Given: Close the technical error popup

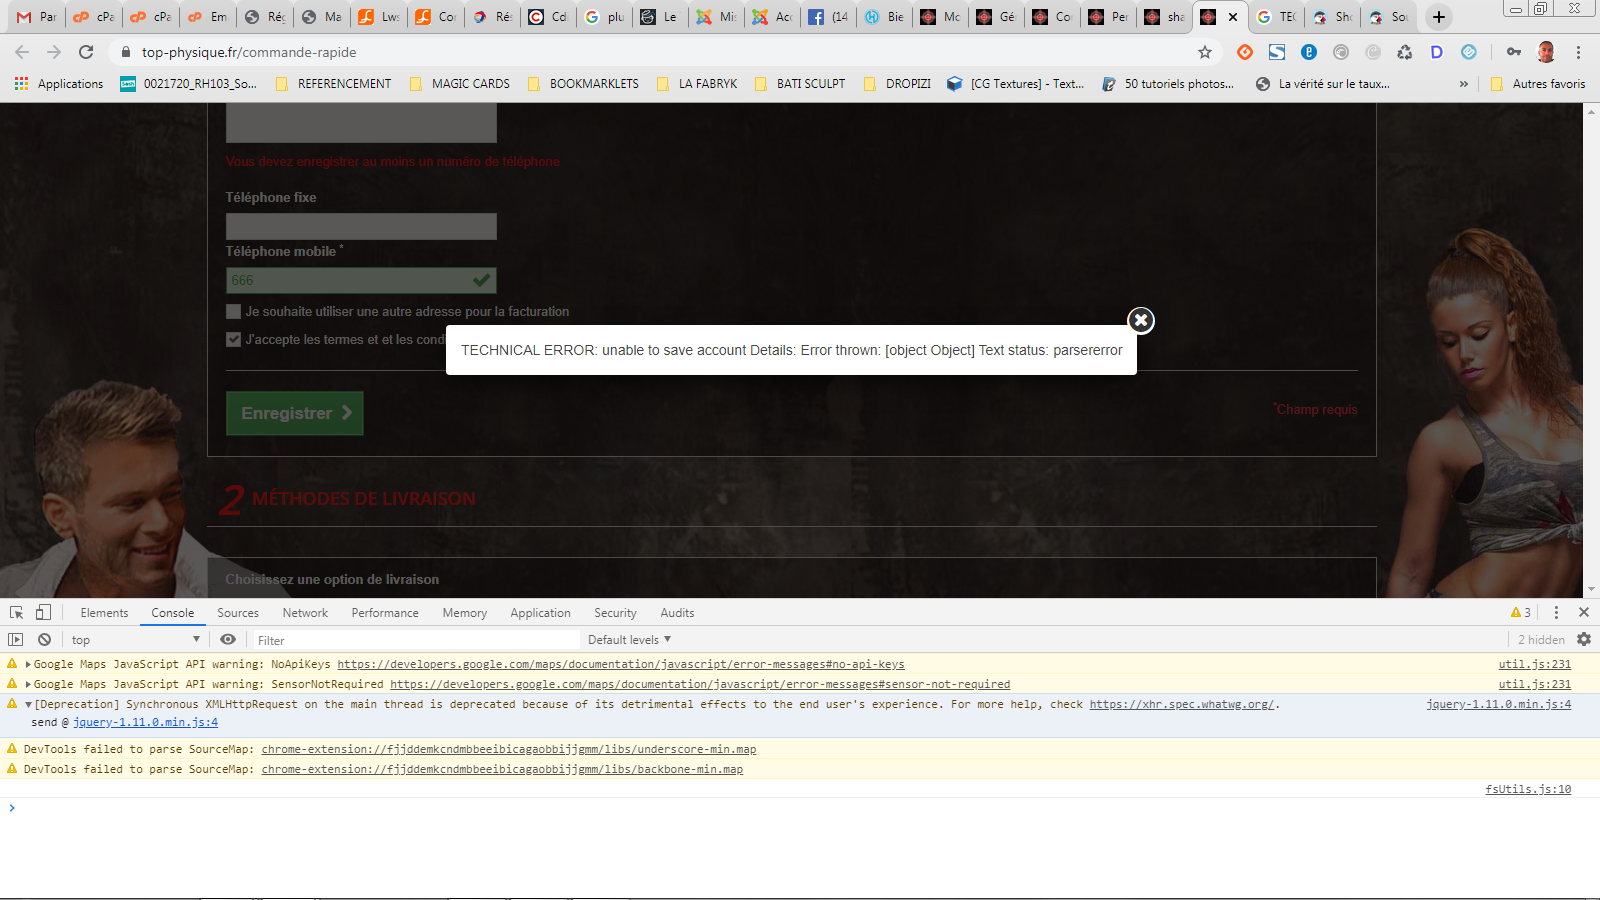Looking at the screenshot, I should (1141, 320).
